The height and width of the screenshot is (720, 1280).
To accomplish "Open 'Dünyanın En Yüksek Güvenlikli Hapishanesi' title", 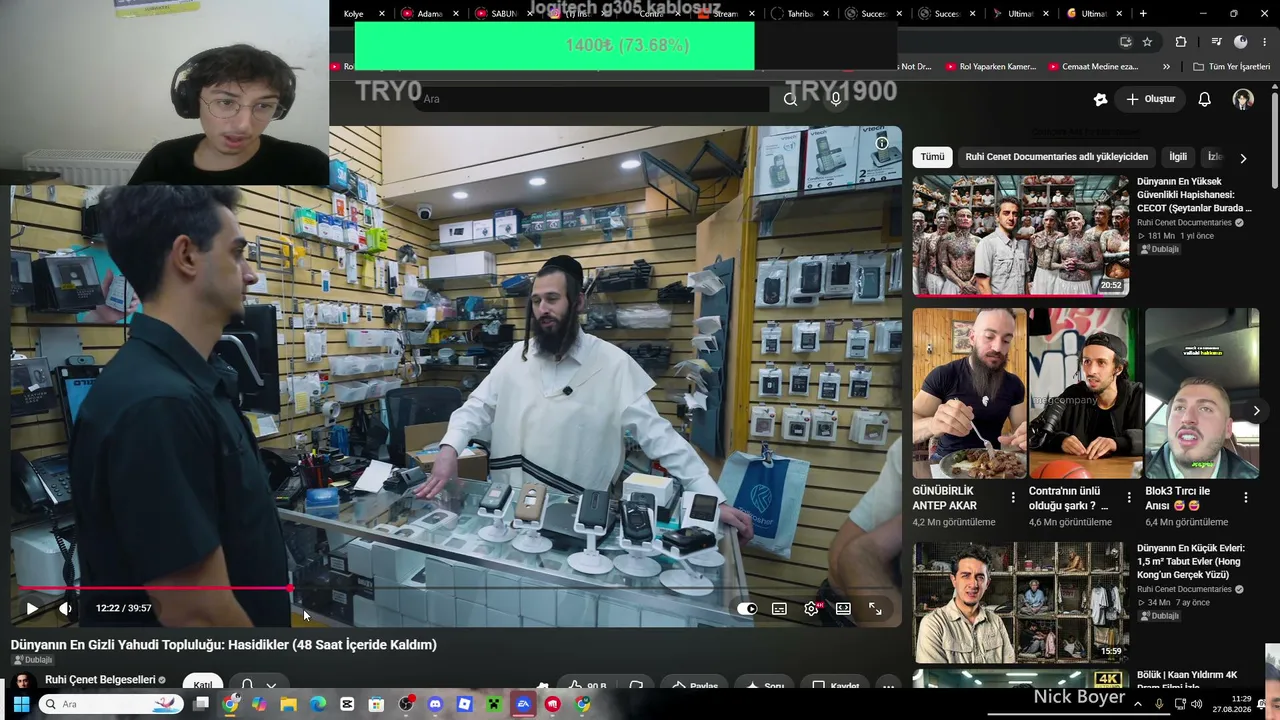I will tap(1194, 195).
